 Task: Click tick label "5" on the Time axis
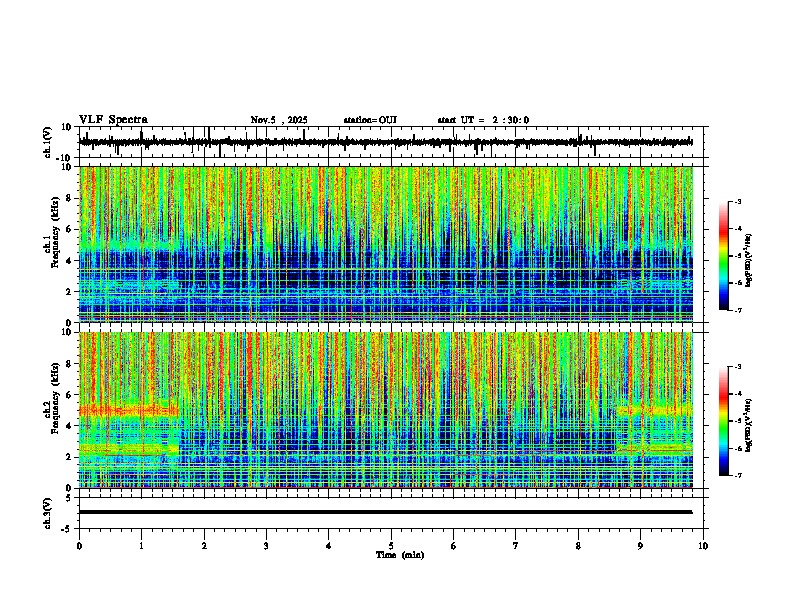[391, 546]
